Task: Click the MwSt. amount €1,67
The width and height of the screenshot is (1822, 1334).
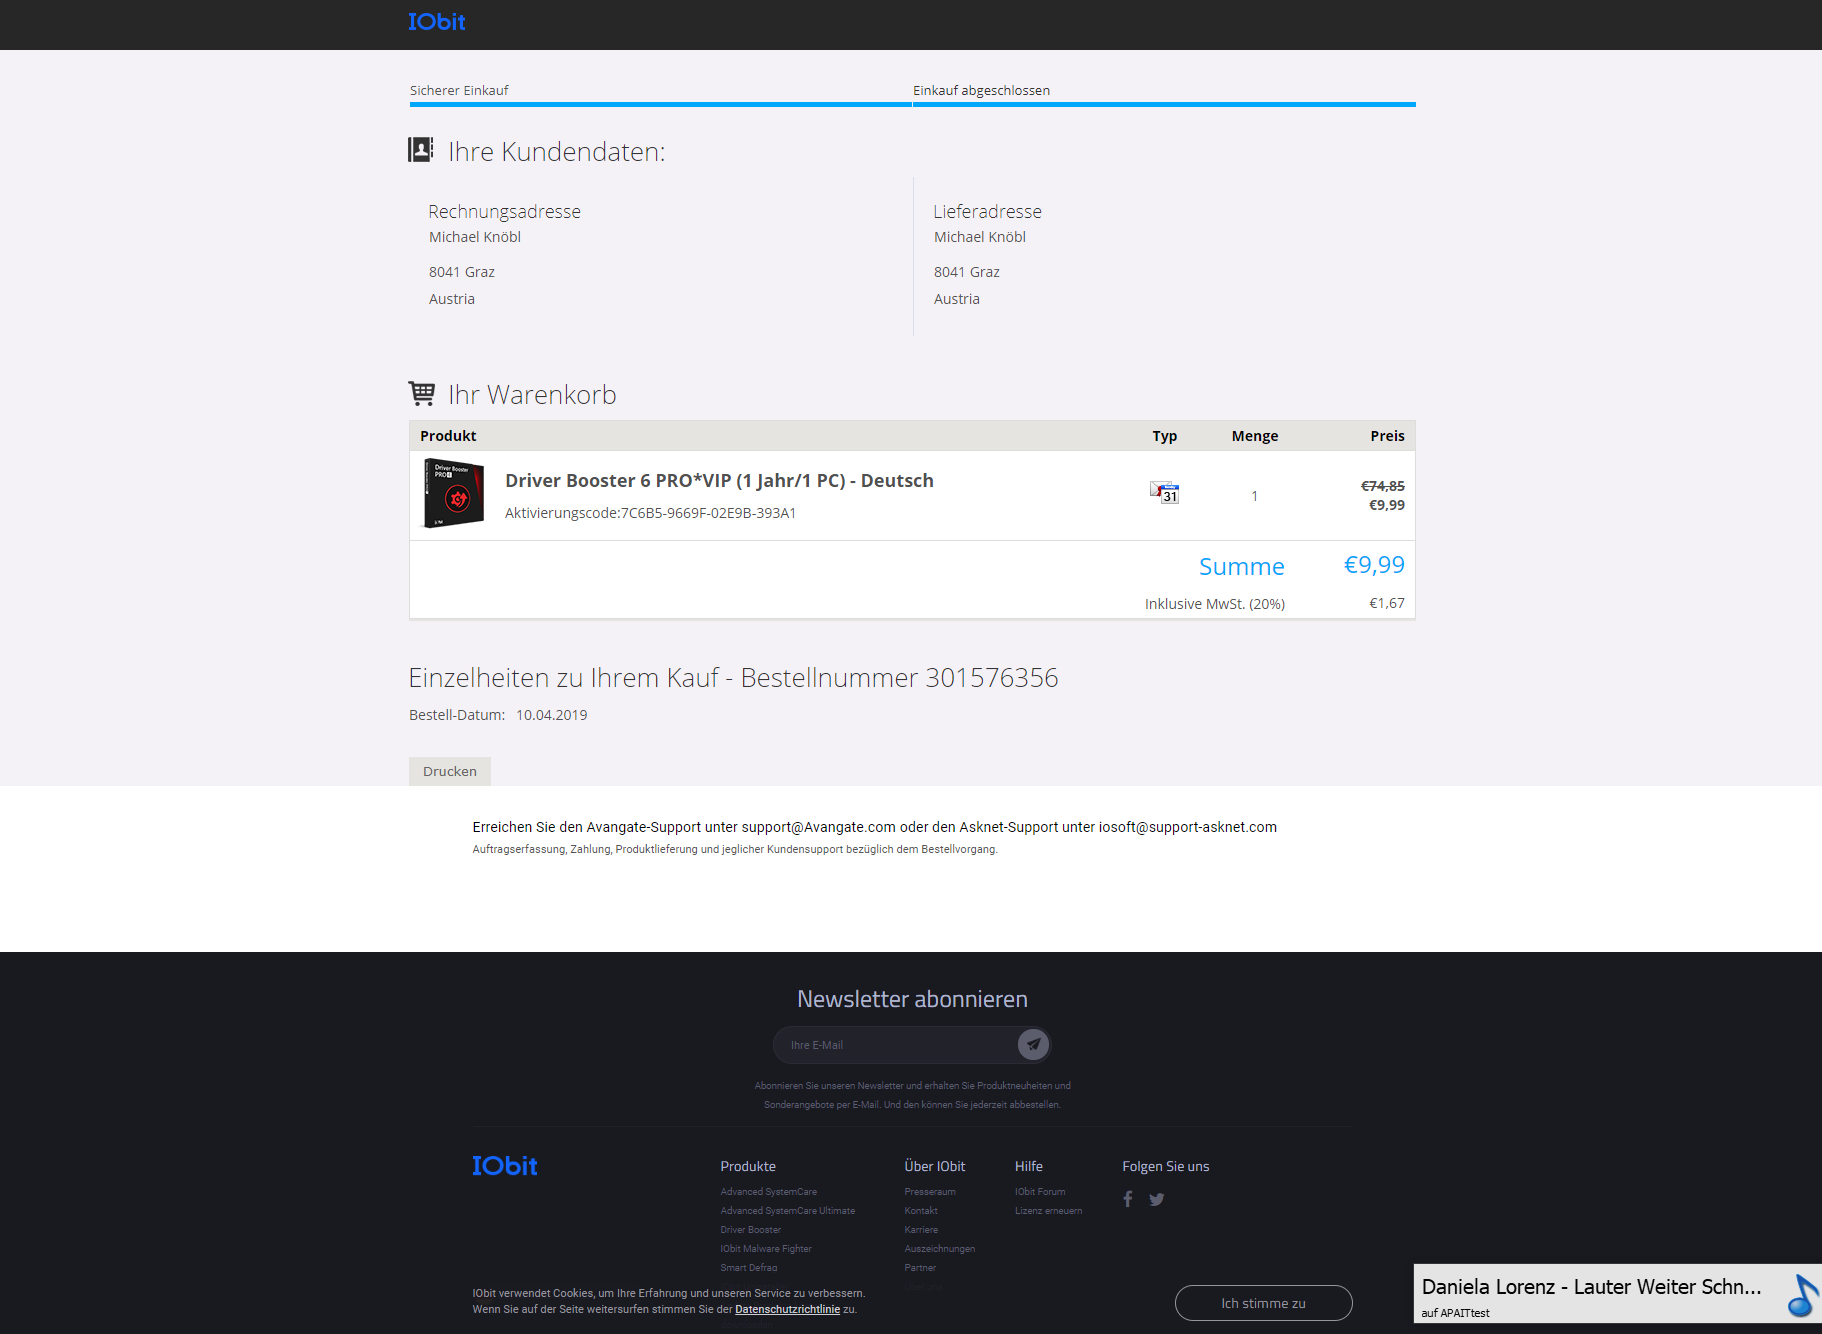Action: 1387,603
